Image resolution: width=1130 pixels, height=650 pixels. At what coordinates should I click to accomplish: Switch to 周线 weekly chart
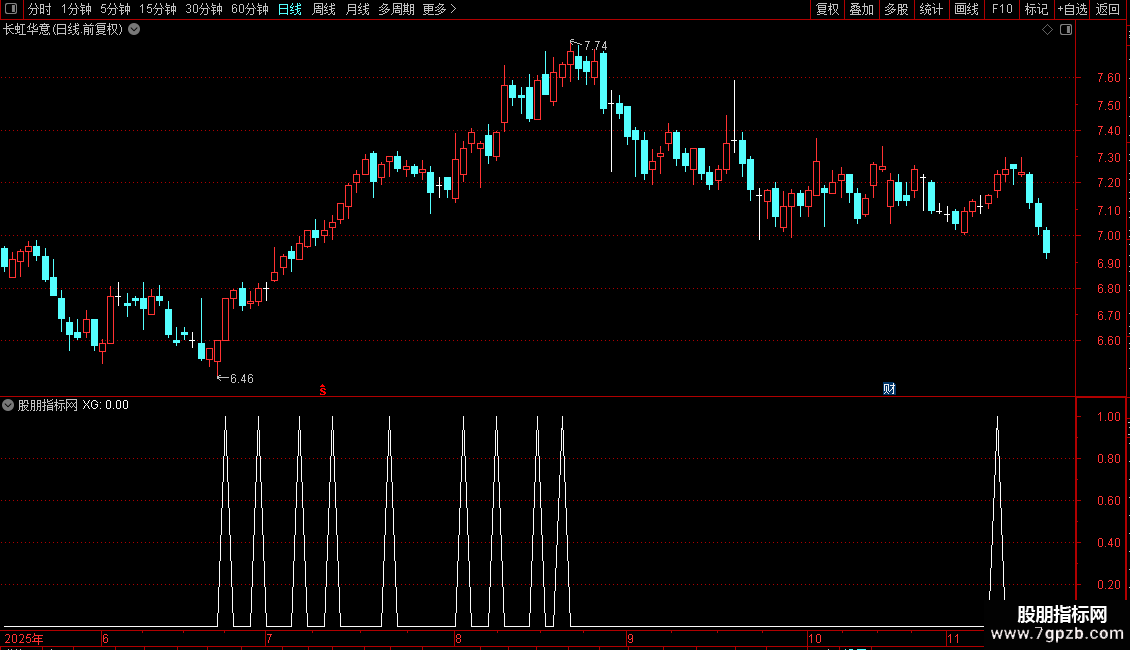coord(324,9)
